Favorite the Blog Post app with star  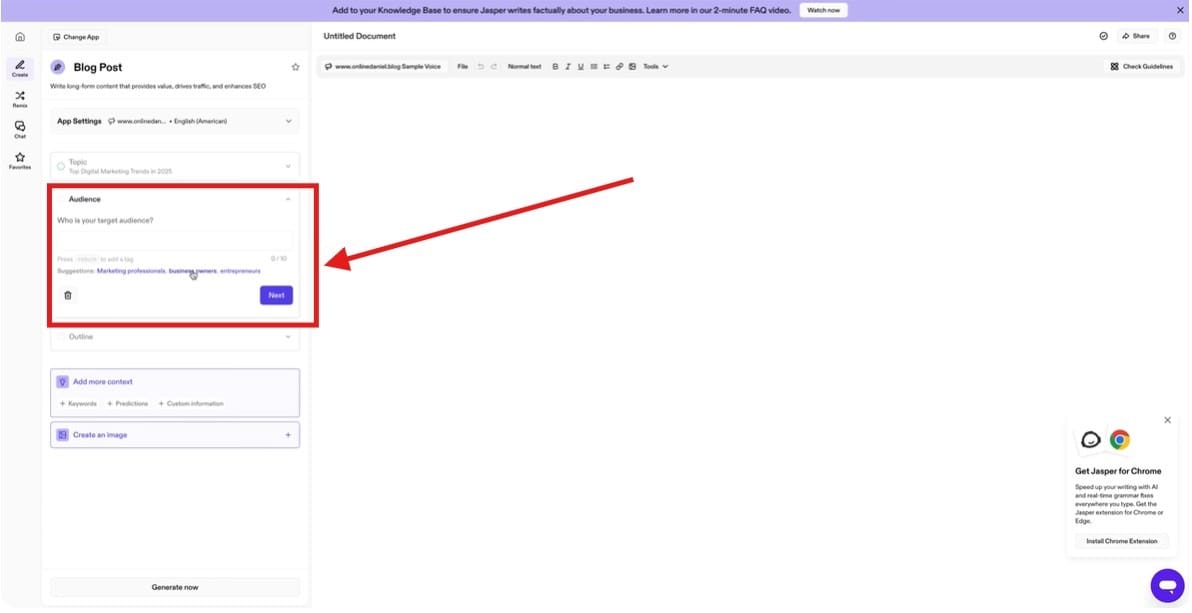click(296, 67)
